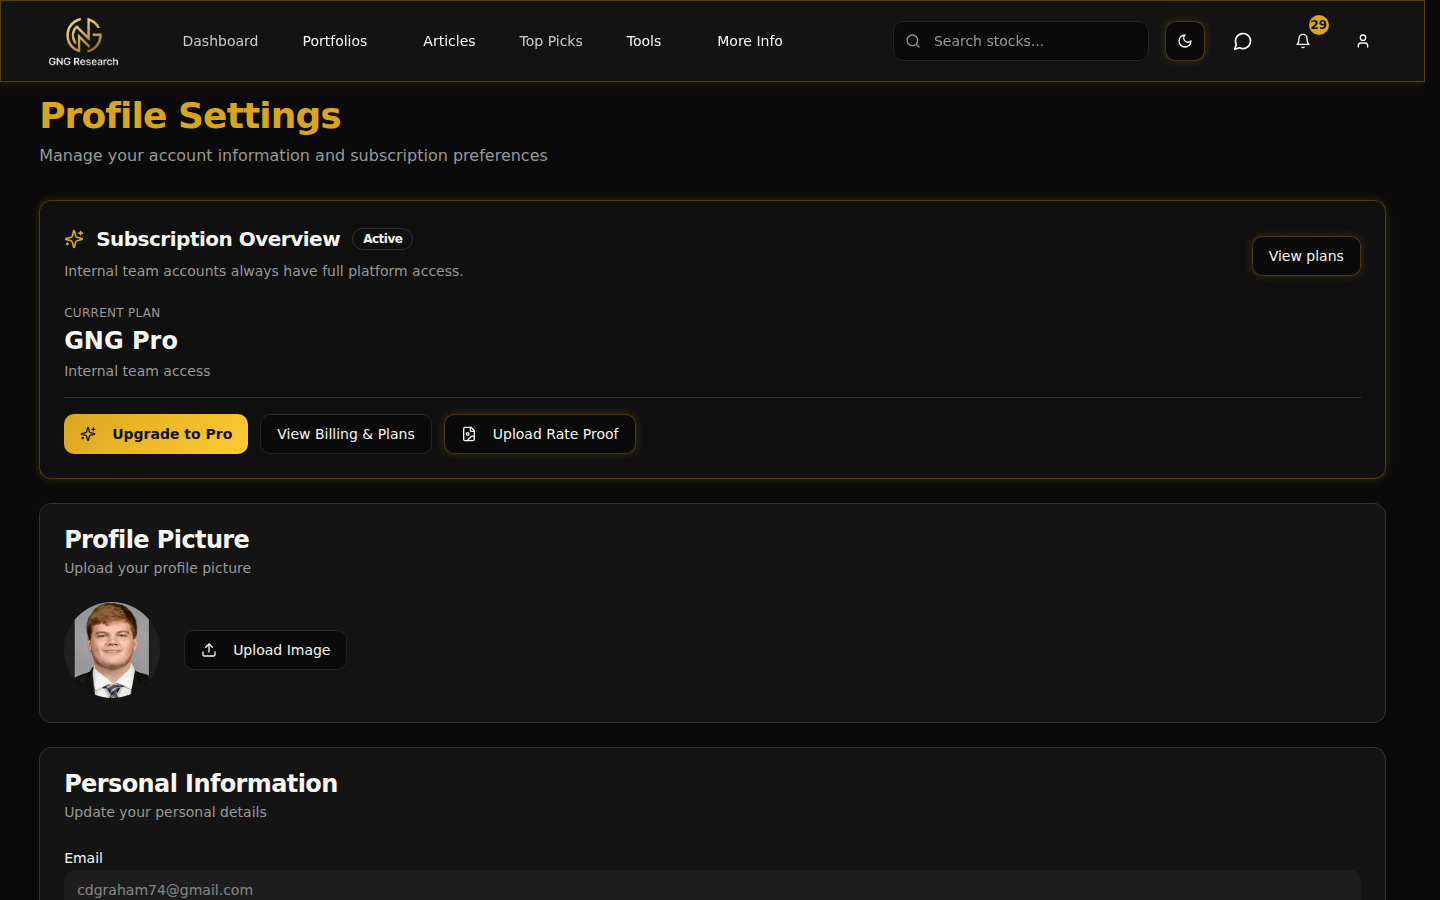
Task: Click the notification count badge 29
Action: point(1319,25)
